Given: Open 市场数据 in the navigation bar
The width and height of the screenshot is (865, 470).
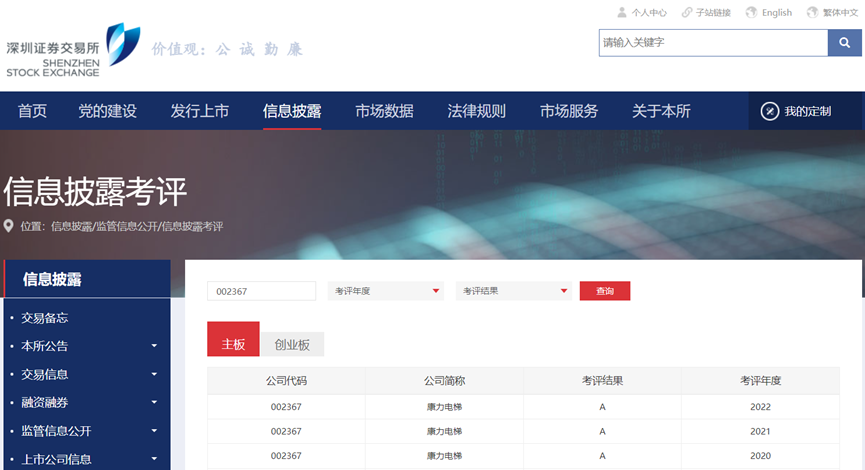Looking at the screenshot, I should 384,111.
